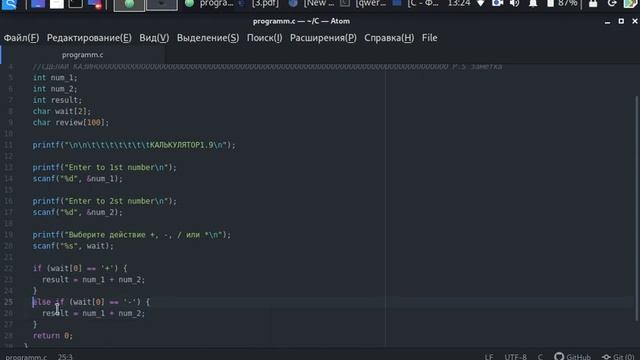640x360 pixels.
Task: Click the 'int result;' code line
Action: (57, 100)
